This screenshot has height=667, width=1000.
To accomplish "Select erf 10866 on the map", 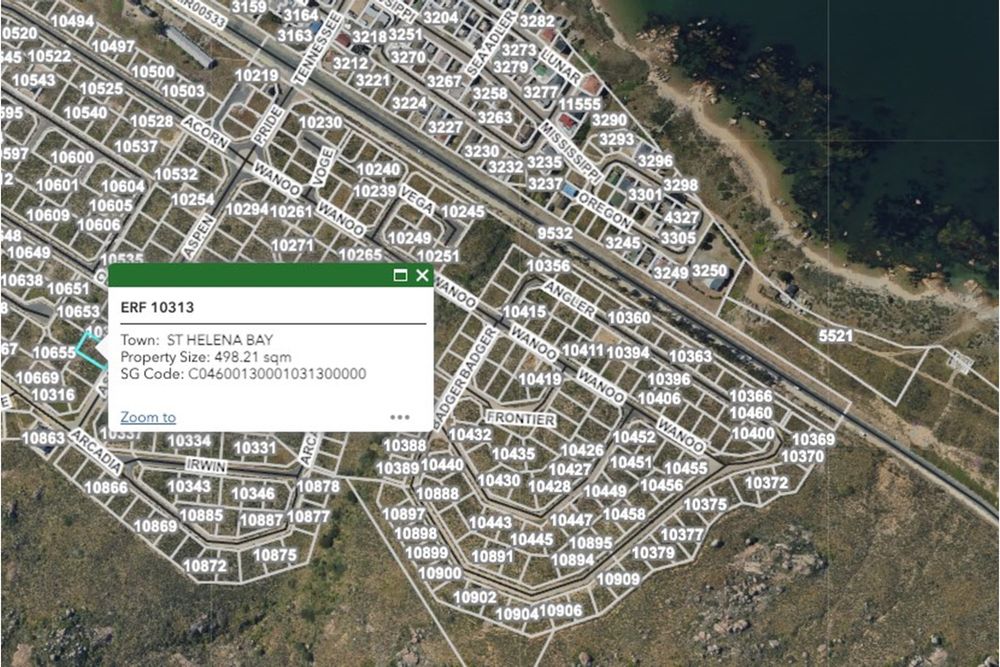I will click(x=105, y=488).
